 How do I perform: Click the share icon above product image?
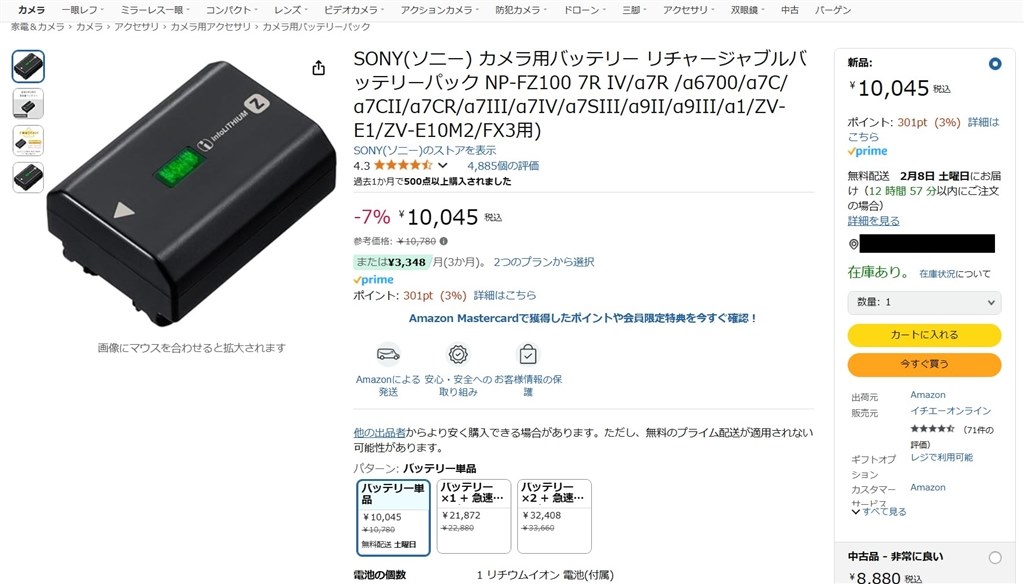click(319, 68)
